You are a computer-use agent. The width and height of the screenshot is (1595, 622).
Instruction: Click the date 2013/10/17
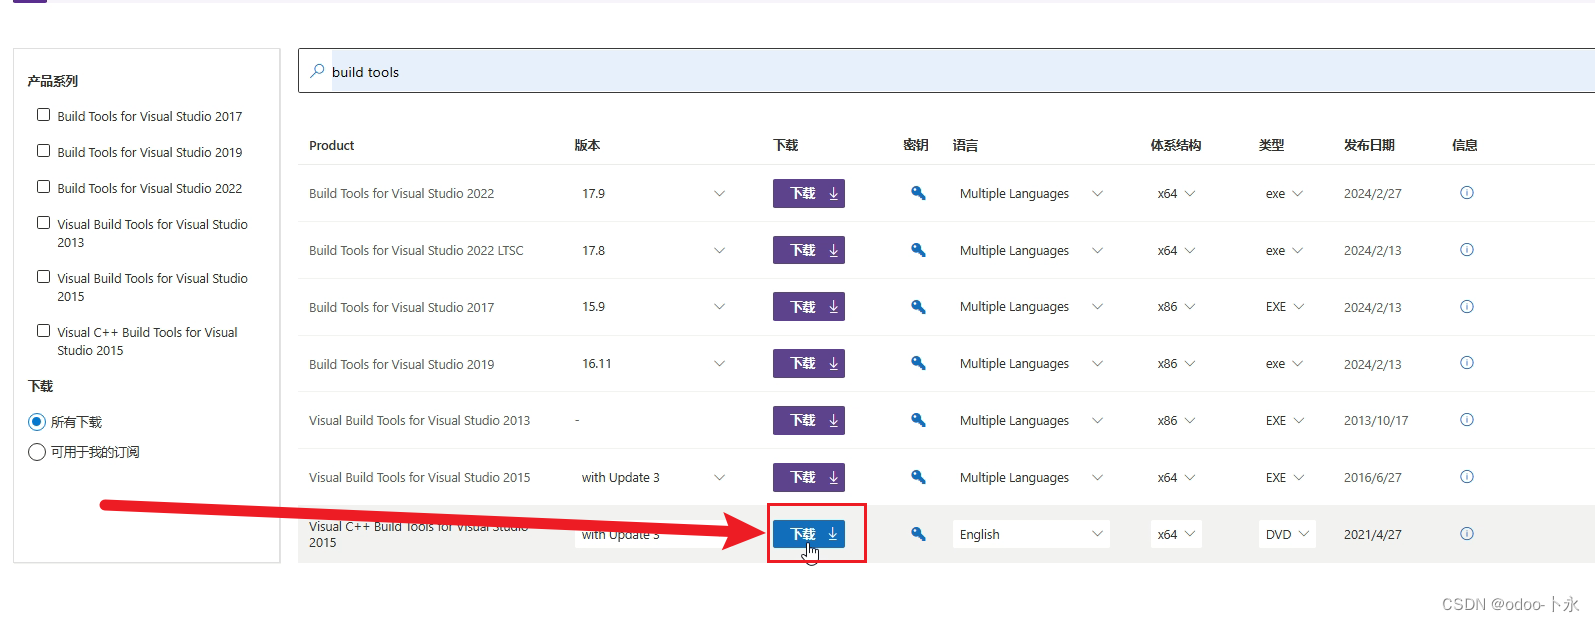1376,420
